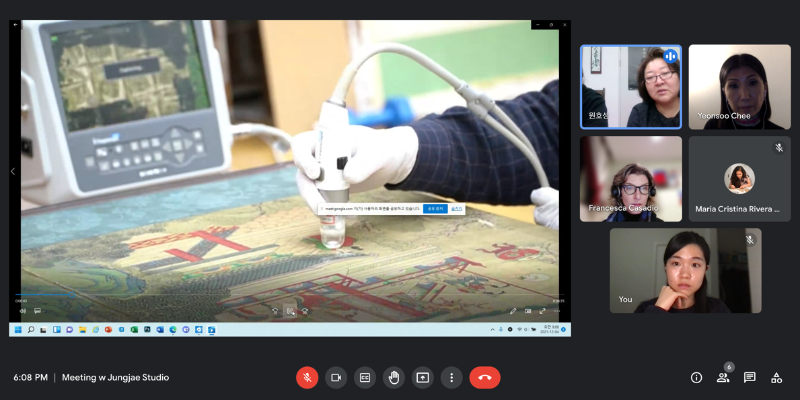Viewport: 800px width, 400px height.
Task: Click the player's volume speaker icon
Action: (22, 311)
